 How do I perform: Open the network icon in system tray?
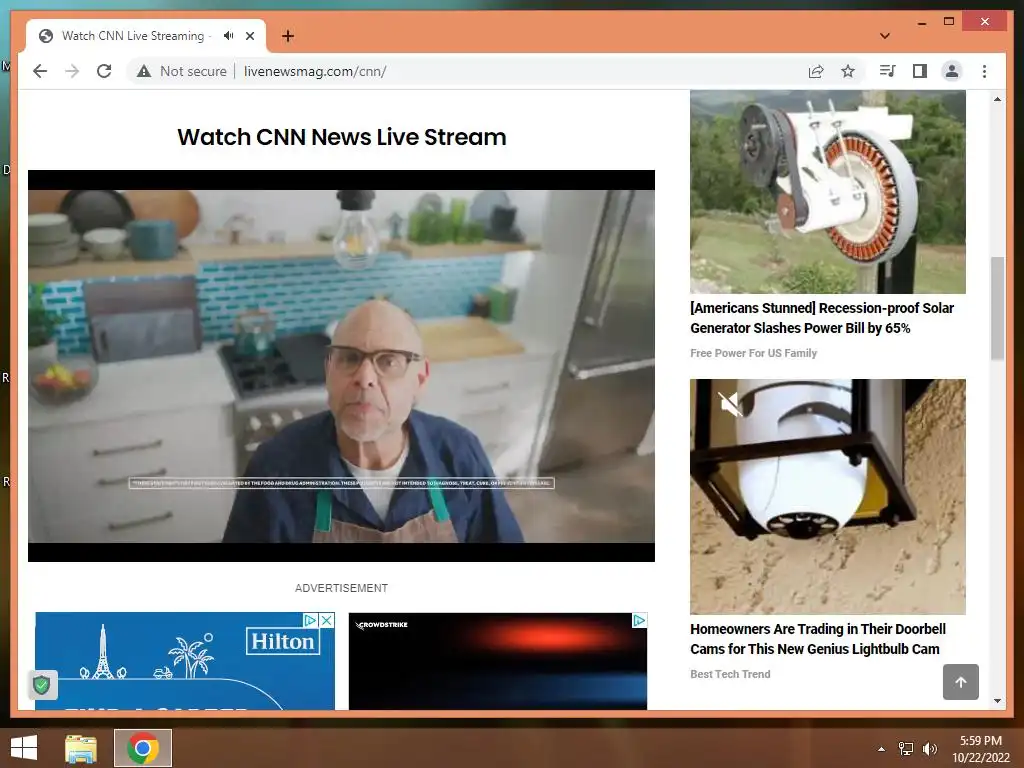[906, 749]
